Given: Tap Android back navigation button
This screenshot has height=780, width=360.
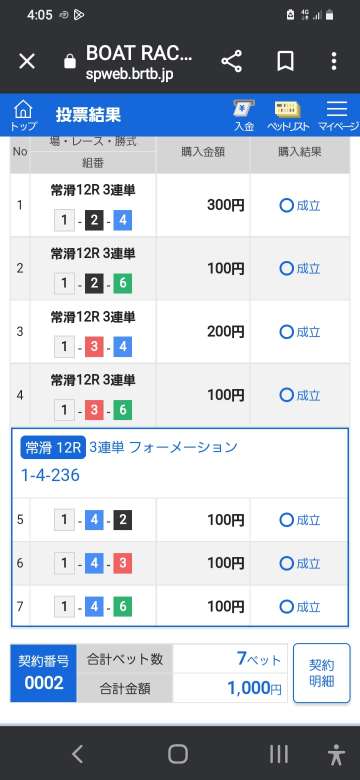Looking at the screenshot, I should [x=78, y=754].
